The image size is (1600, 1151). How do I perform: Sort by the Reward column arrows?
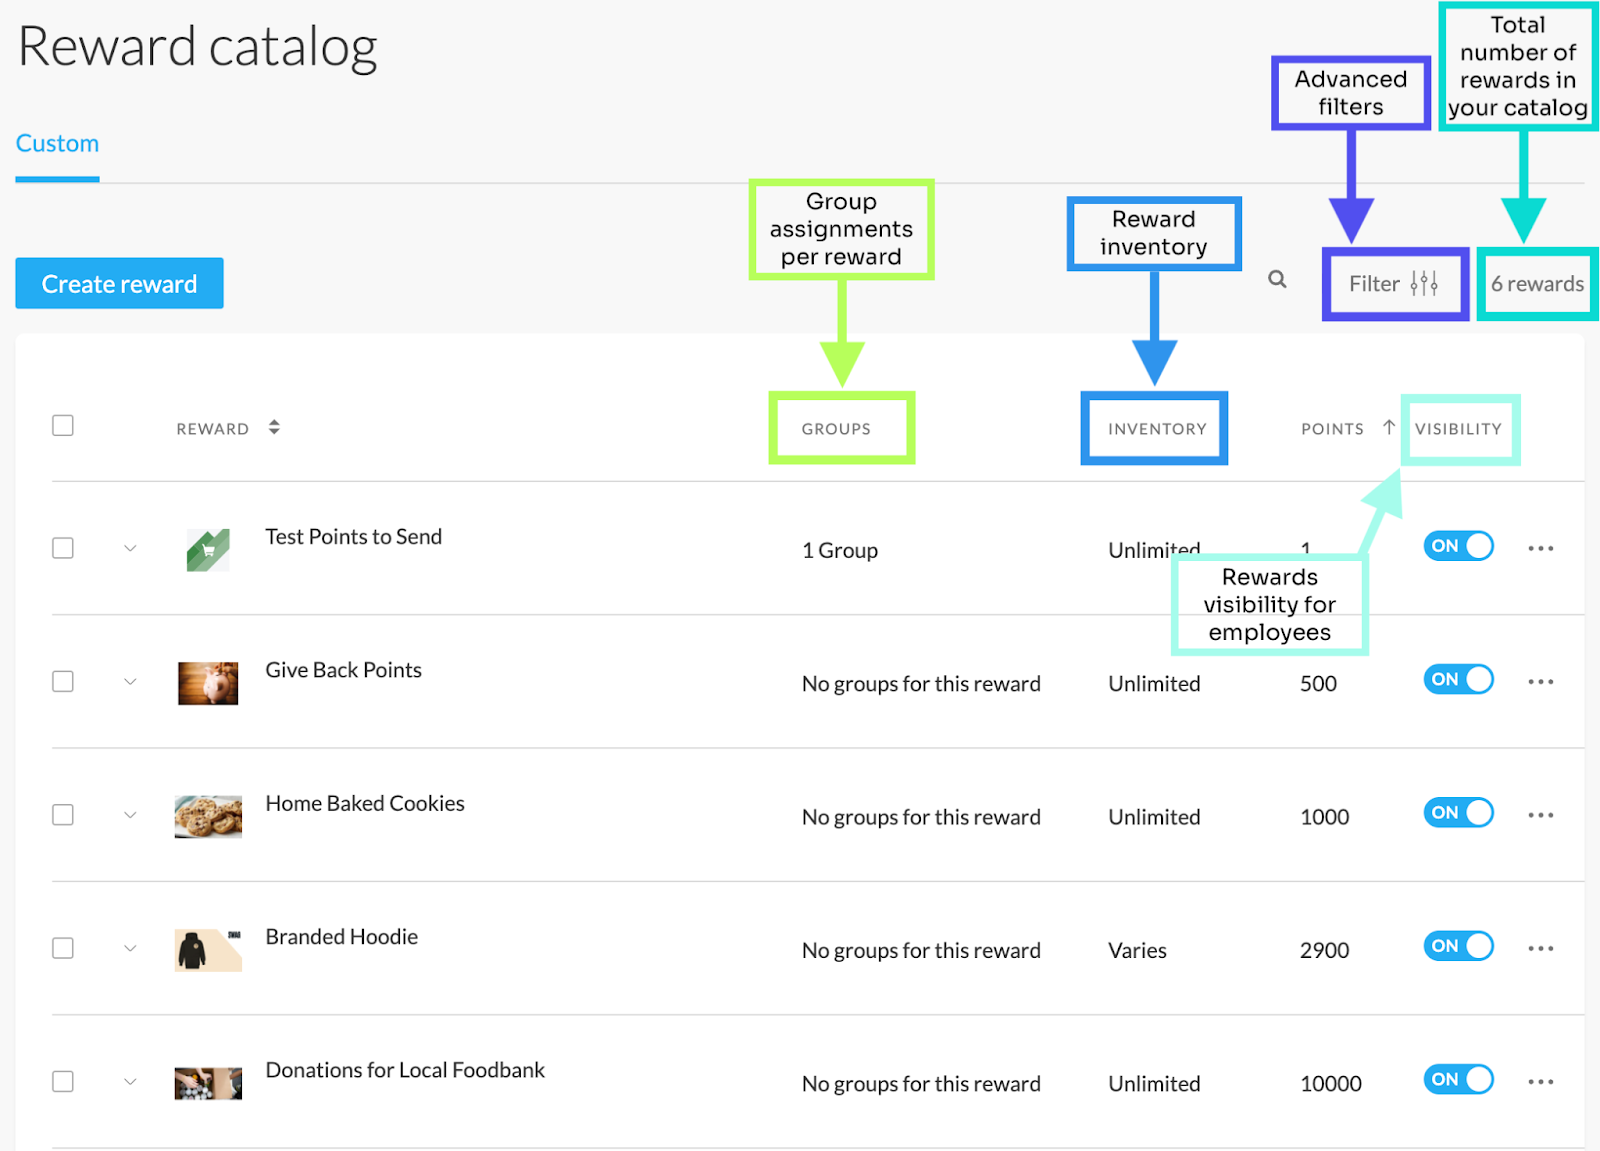[x=274, y=427]
